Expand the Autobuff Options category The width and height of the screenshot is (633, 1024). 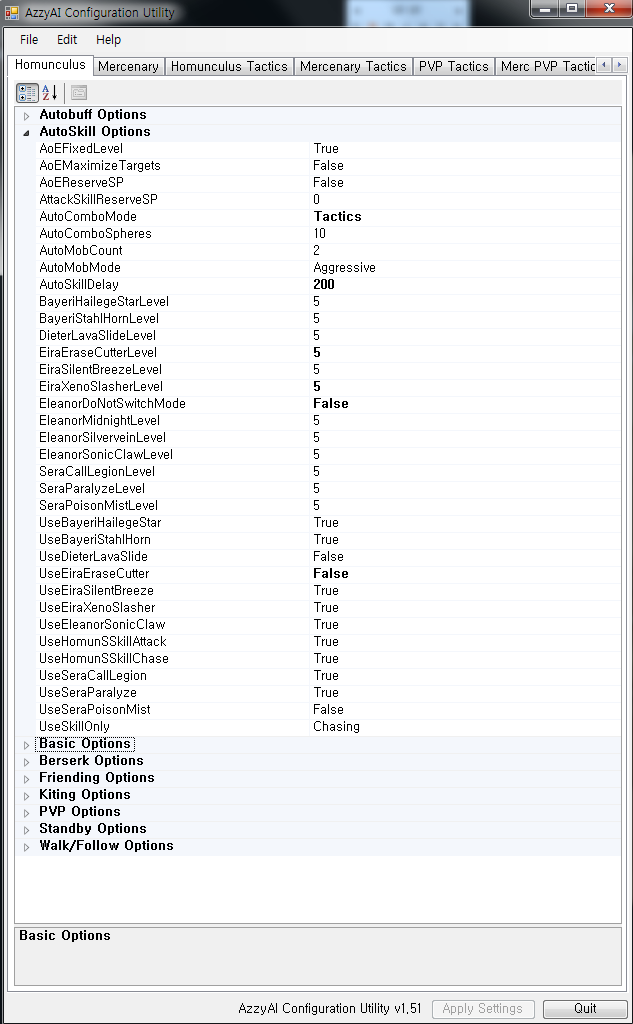(x=27, y=115)
